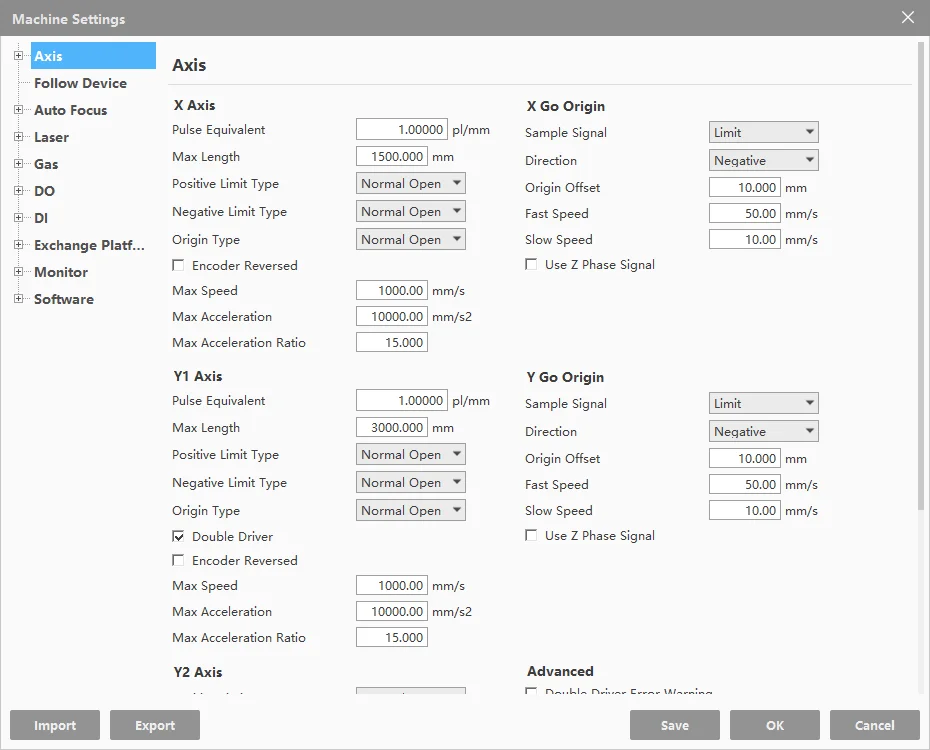Save the machine settings

(x=675, y=725)
